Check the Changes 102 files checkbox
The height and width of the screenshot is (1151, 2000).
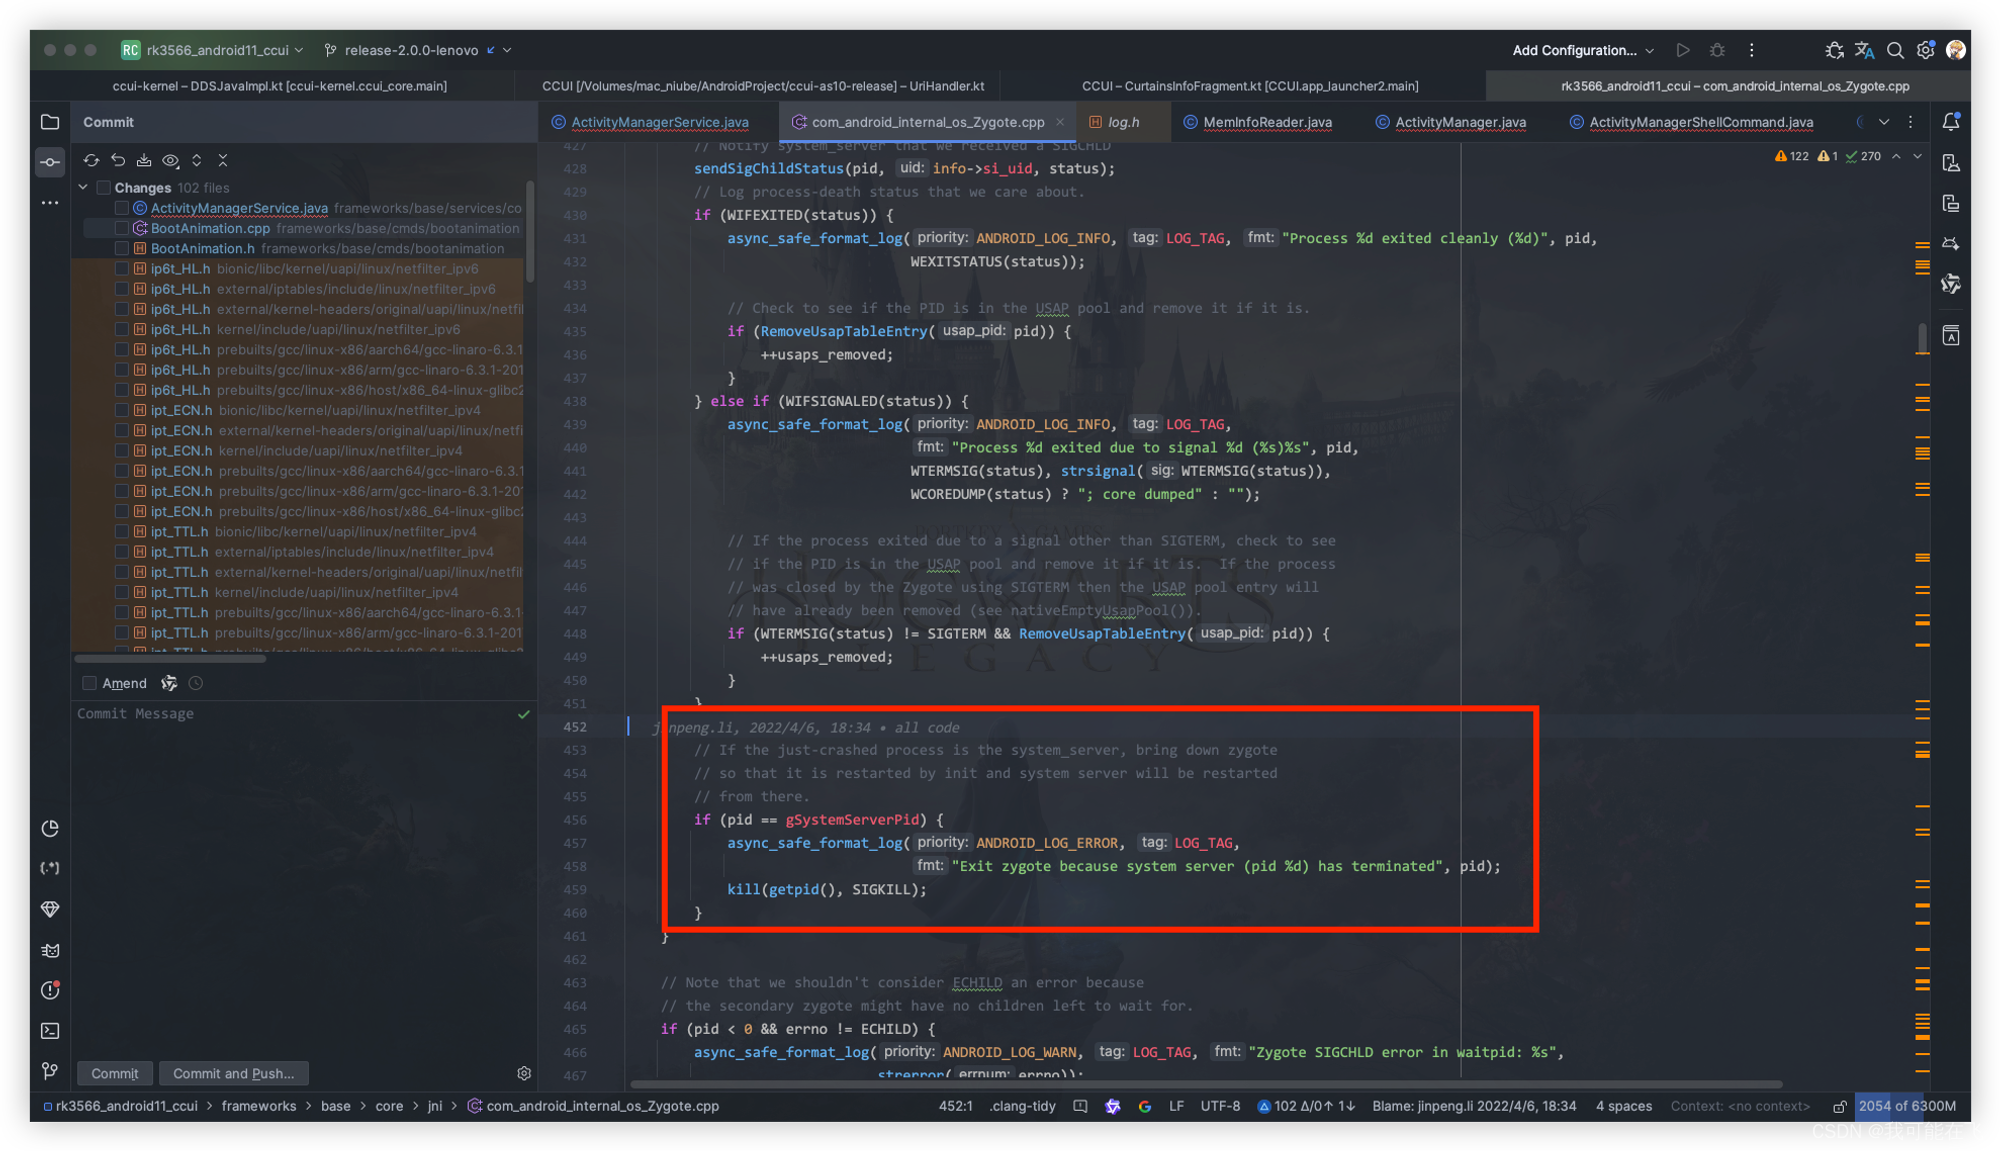pos(103,188)
